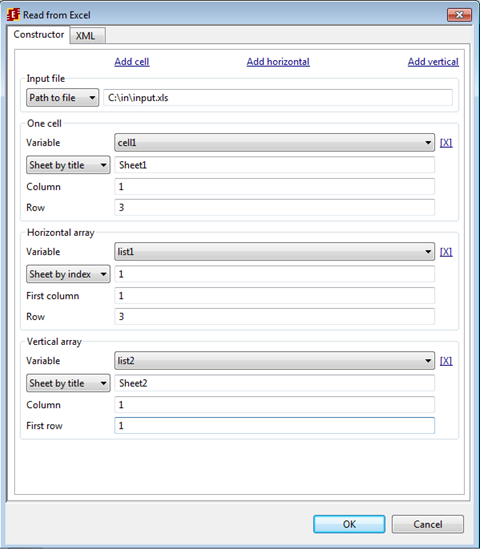Switch to the XML tab
This screenshot has height=549, width=482.
click(x=87, y=36)
